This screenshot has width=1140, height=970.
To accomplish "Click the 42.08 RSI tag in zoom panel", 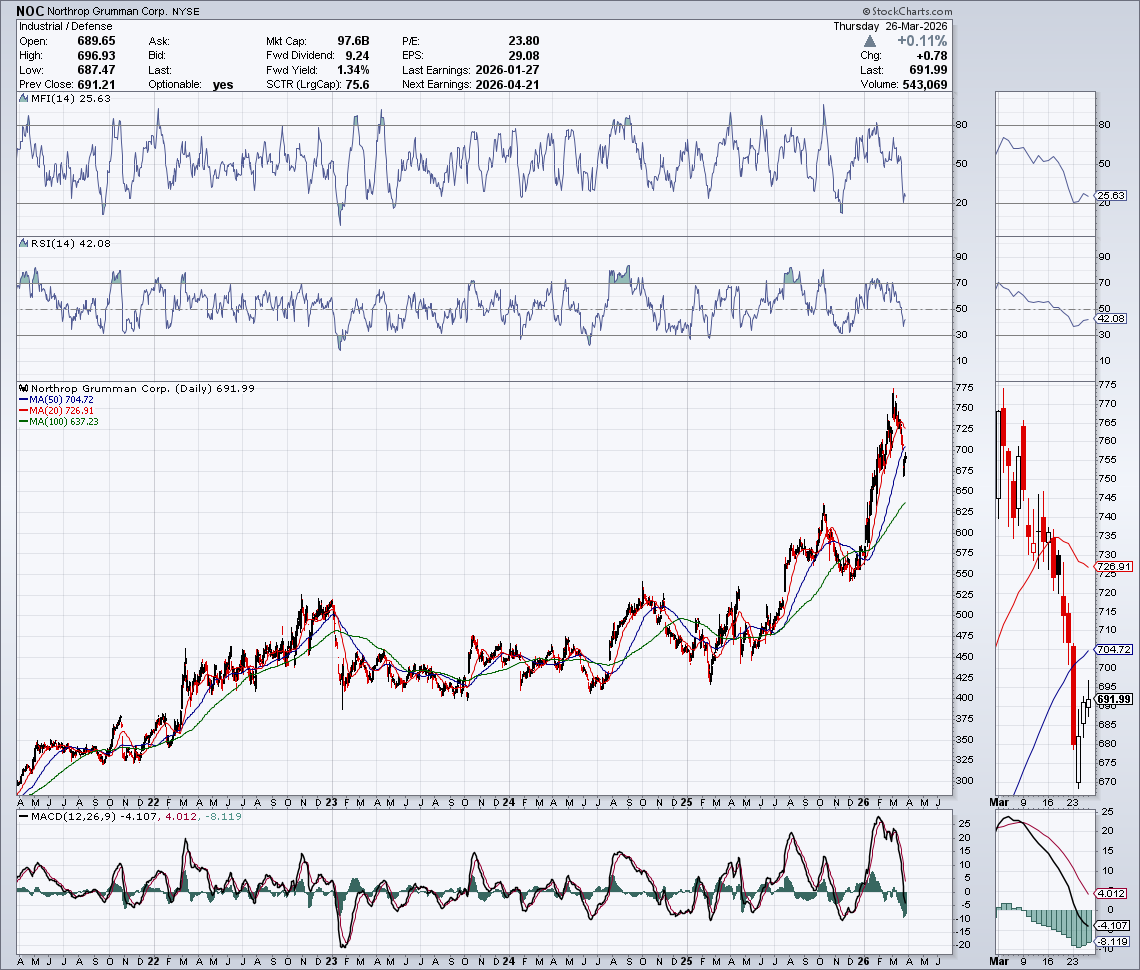I will click(x=1111, y=318).
